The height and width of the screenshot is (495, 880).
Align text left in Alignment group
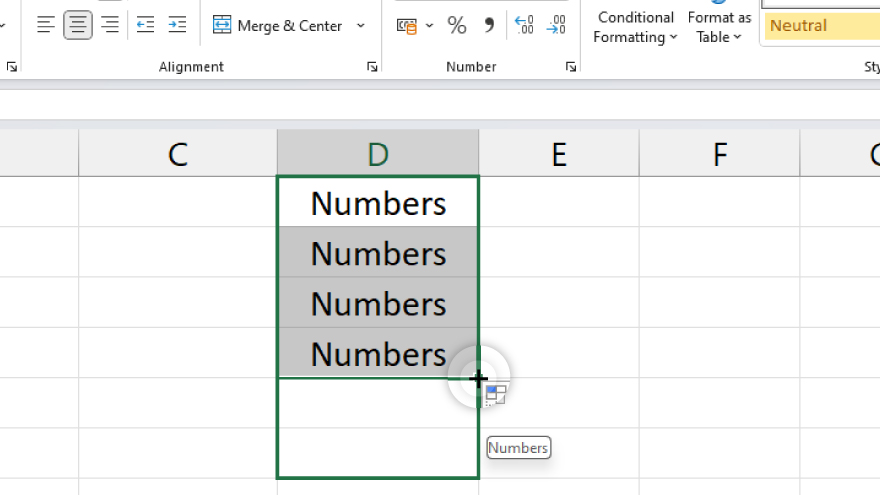pos(45,25)
